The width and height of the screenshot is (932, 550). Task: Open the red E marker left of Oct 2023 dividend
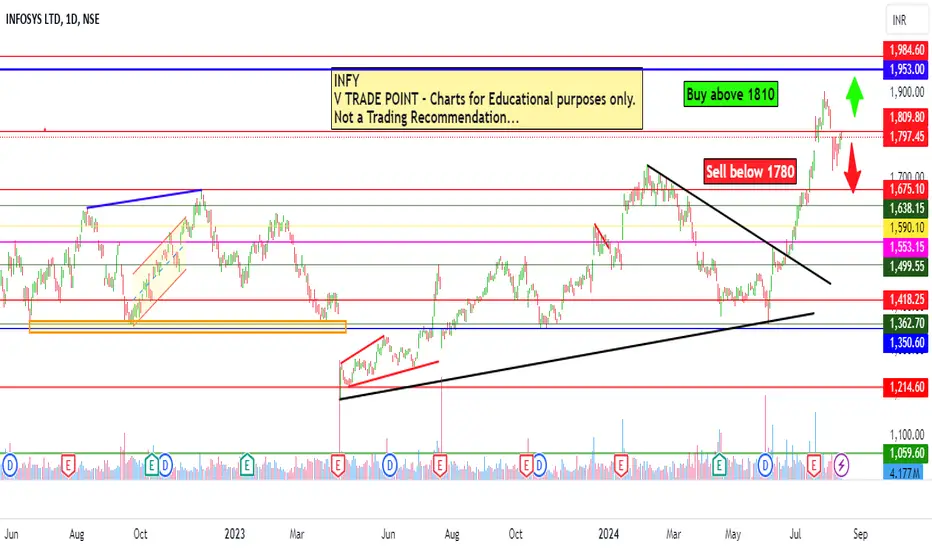pos(527,465)
